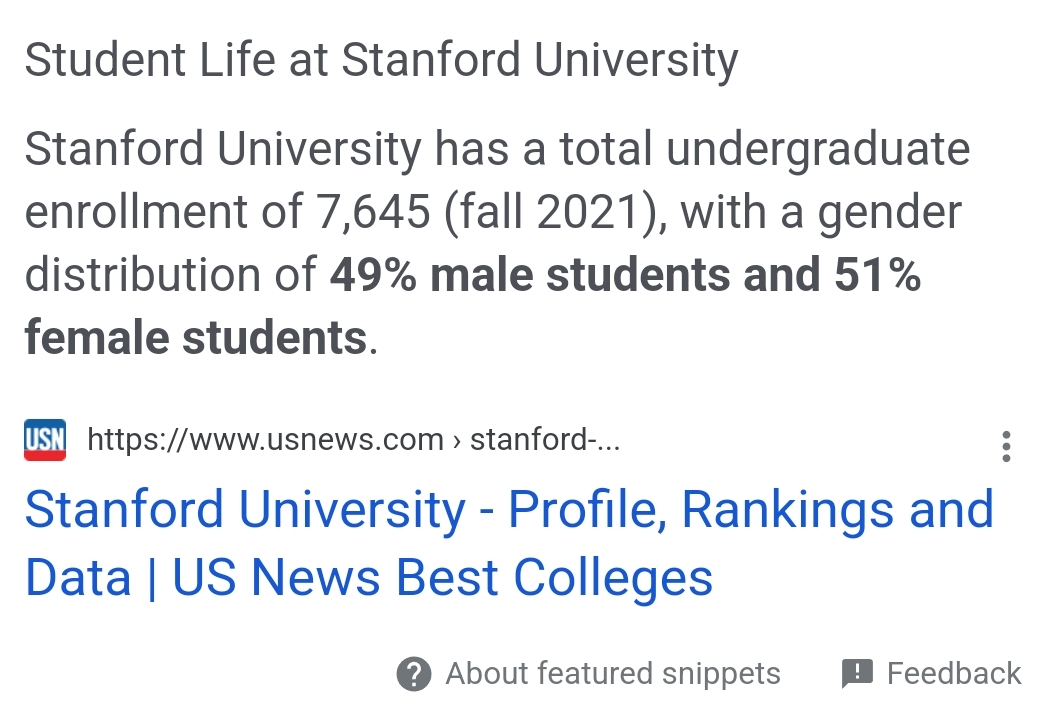Click the feedback speech bubble icon

coord(857,674)
